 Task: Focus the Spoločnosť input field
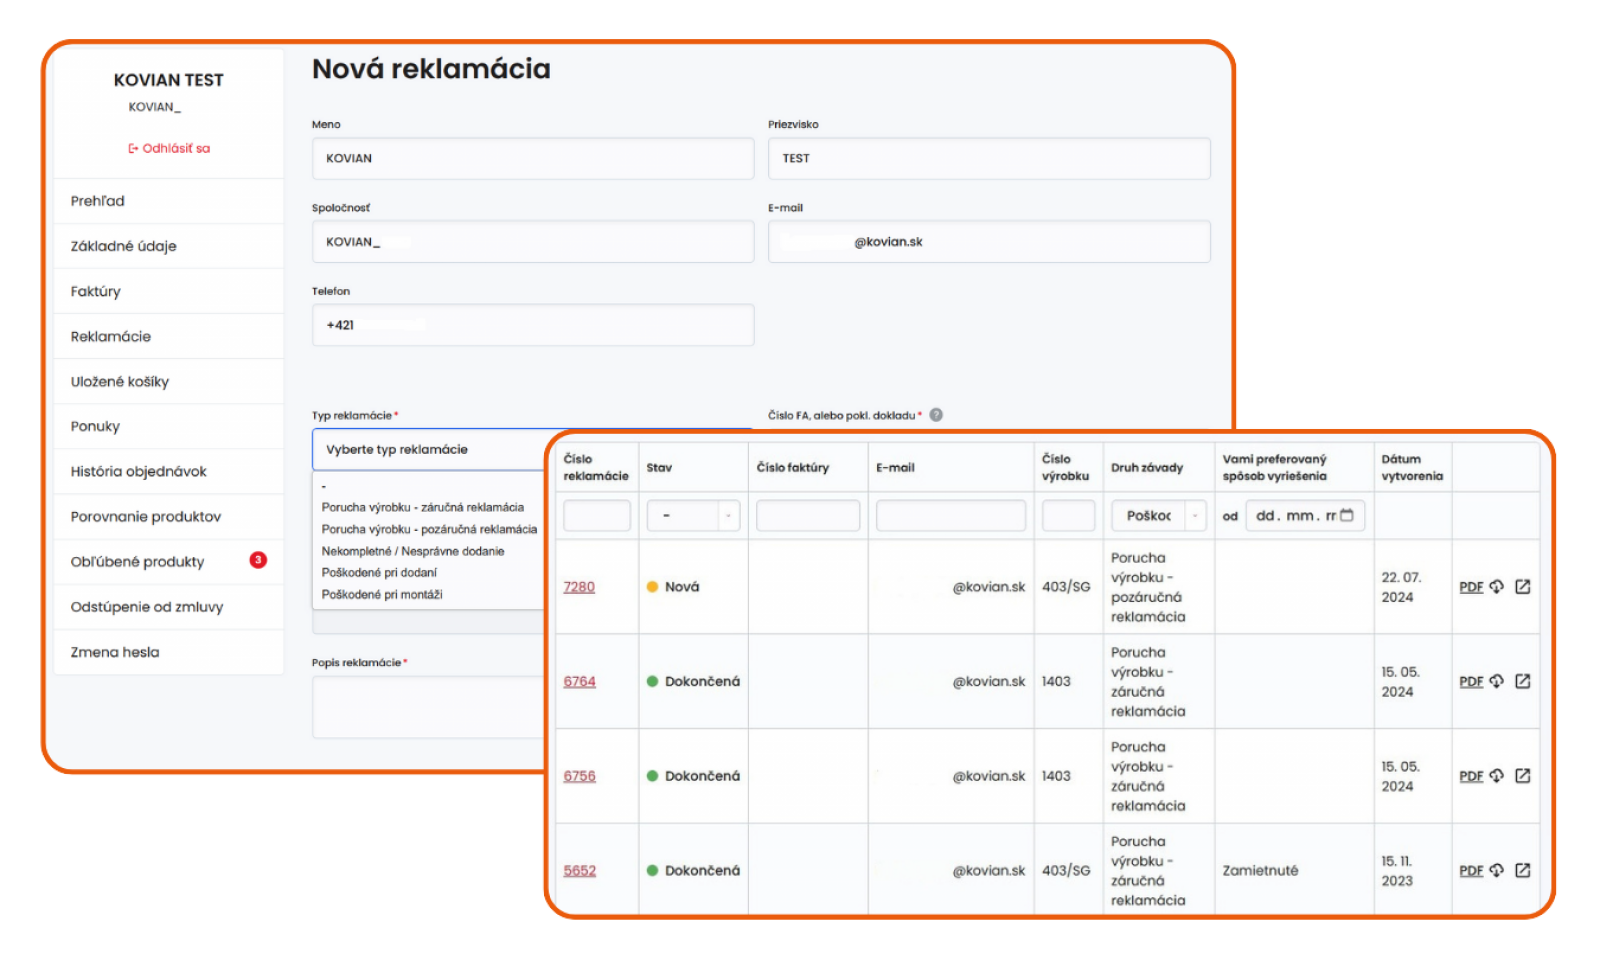pos(533,242)
